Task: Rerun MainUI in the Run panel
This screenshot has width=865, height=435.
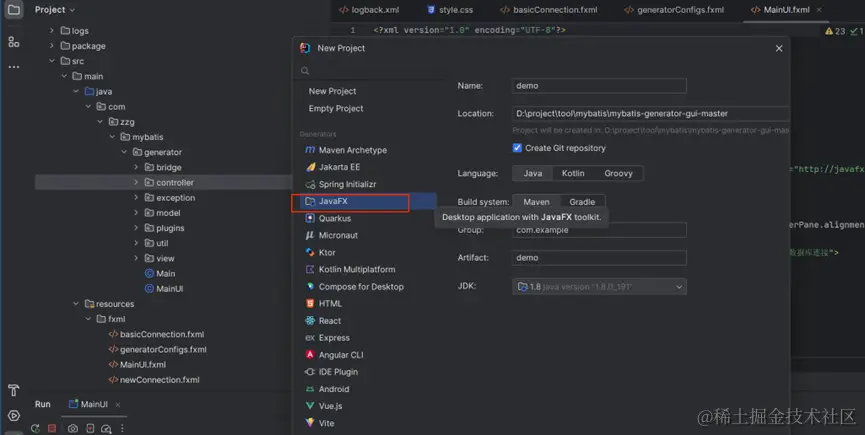Action: (35, 428)
